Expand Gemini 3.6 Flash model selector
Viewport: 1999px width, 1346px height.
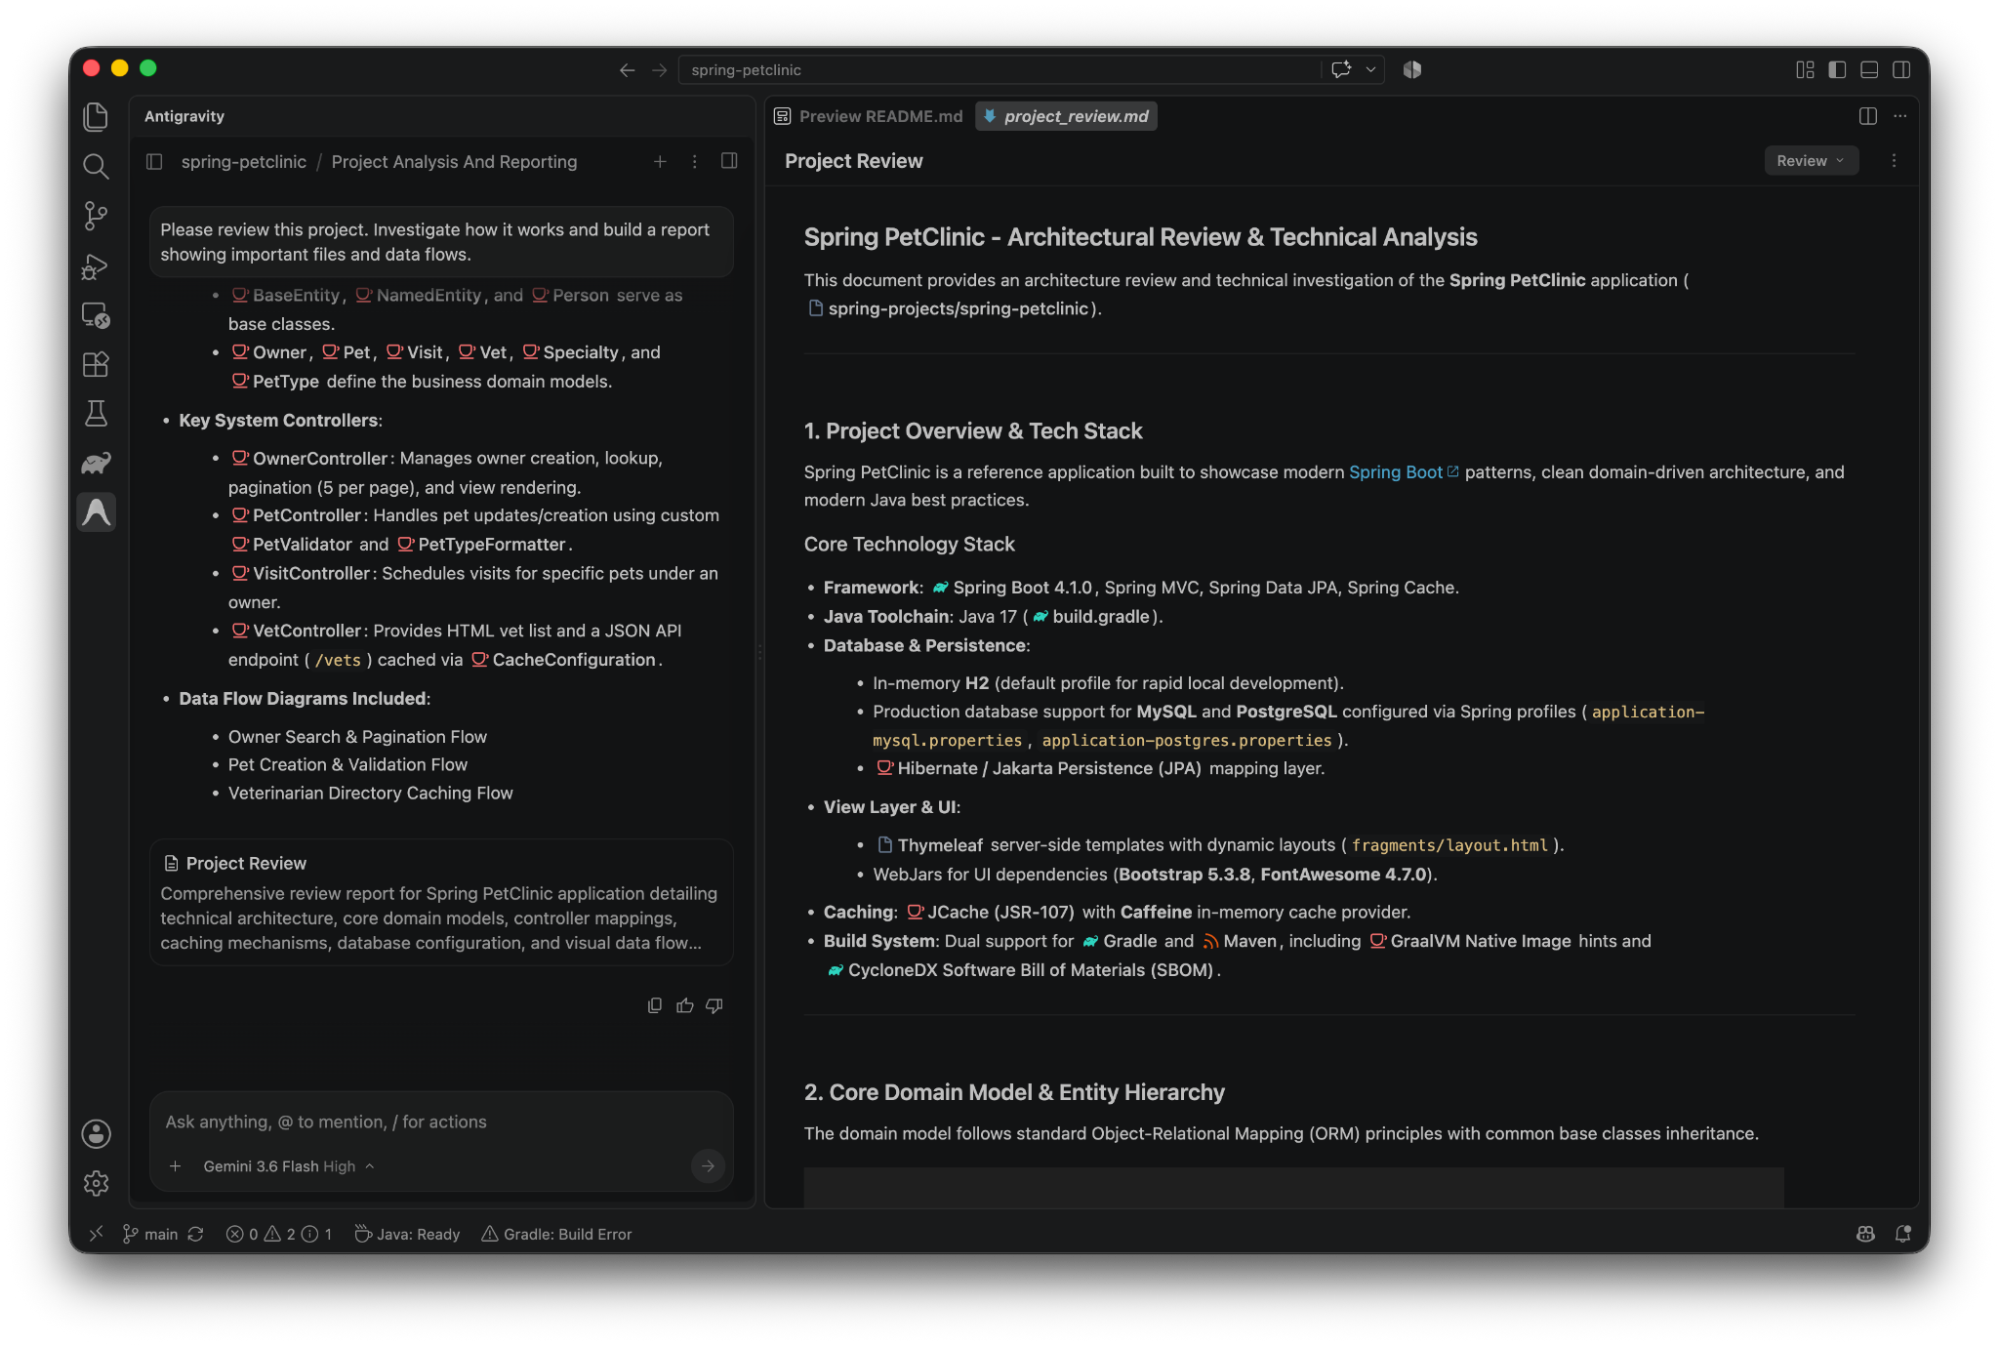(288, 1166)
